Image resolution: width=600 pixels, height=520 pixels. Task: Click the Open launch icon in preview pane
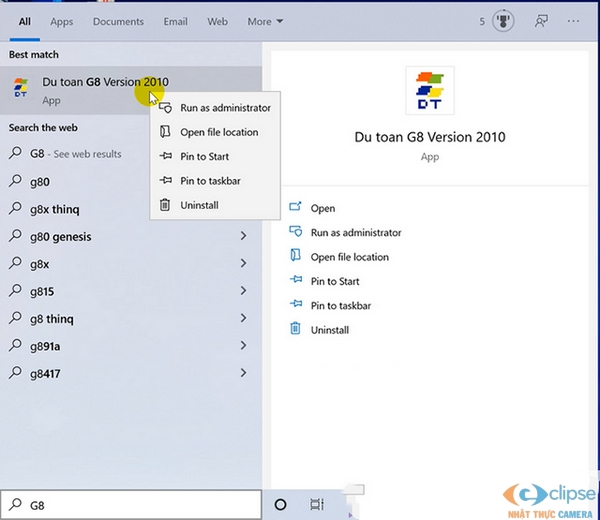[x=295, y=207]
